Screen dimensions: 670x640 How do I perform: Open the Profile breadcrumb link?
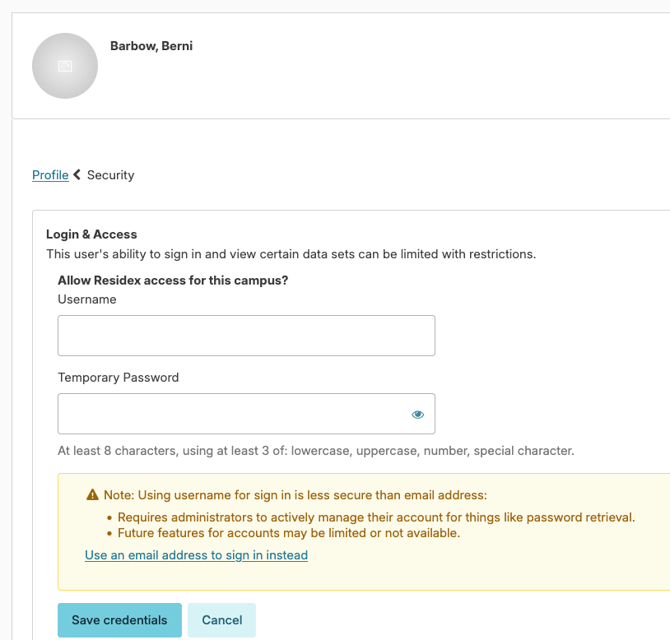(50, 175)
